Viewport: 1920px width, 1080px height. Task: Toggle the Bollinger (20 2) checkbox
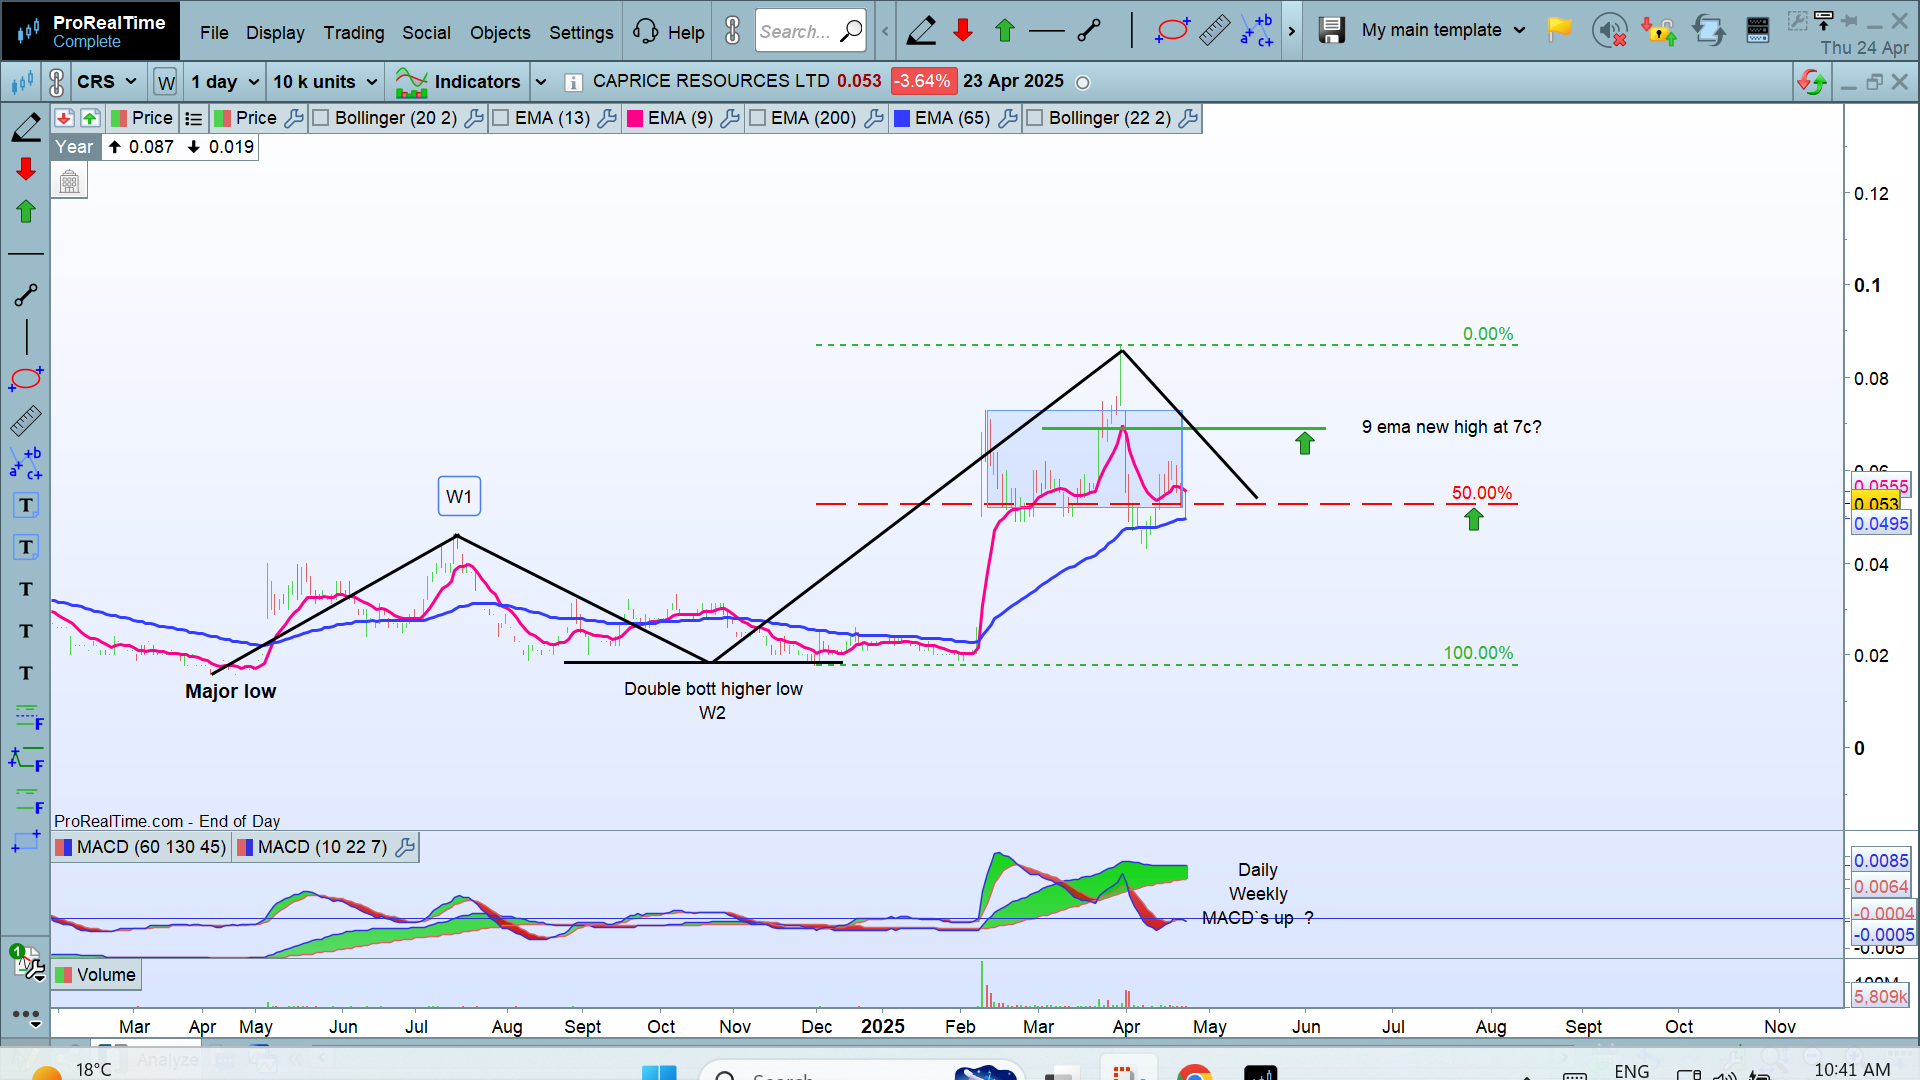(321, 118)
